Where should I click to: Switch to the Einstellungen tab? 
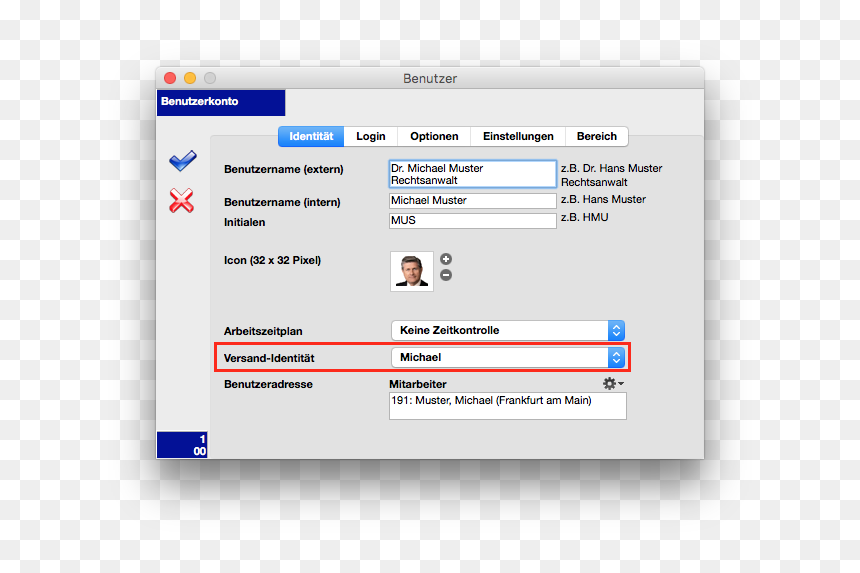[518, 136]
